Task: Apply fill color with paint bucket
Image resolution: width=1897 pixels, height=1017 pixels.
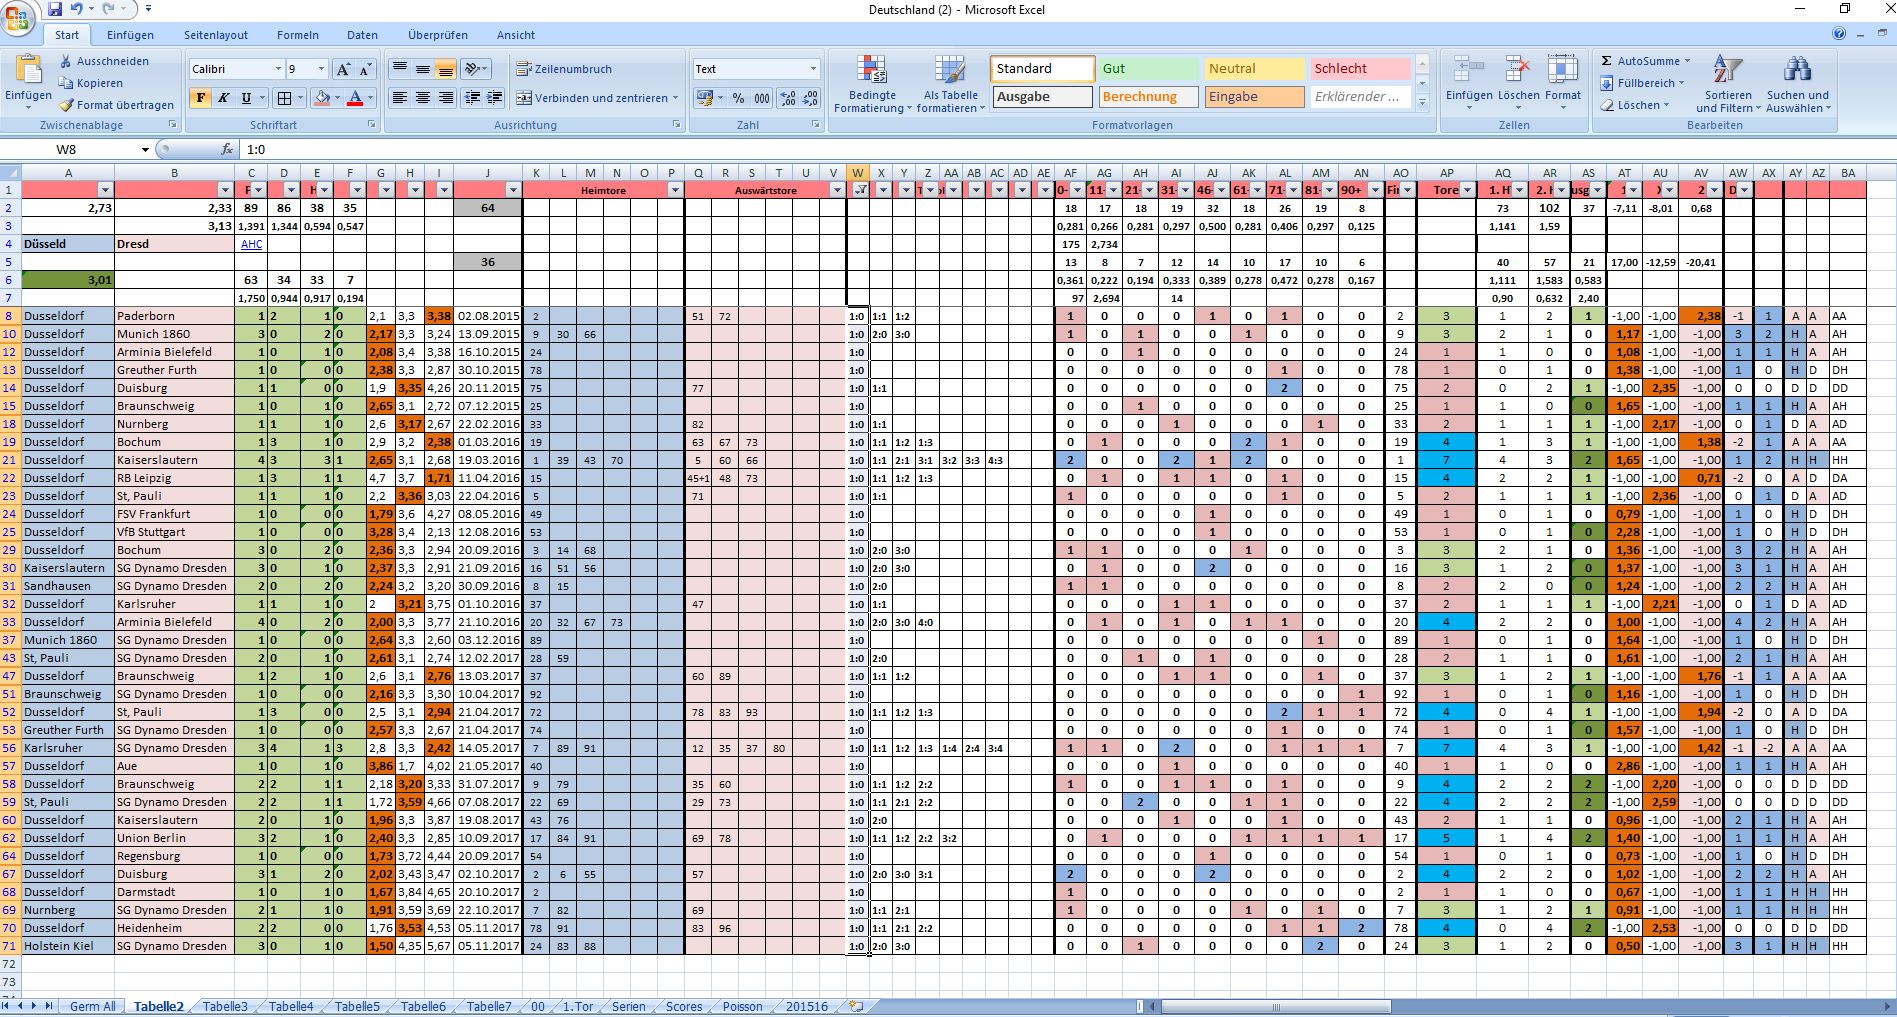Action: pyautogui.click(x=321, y=98)
